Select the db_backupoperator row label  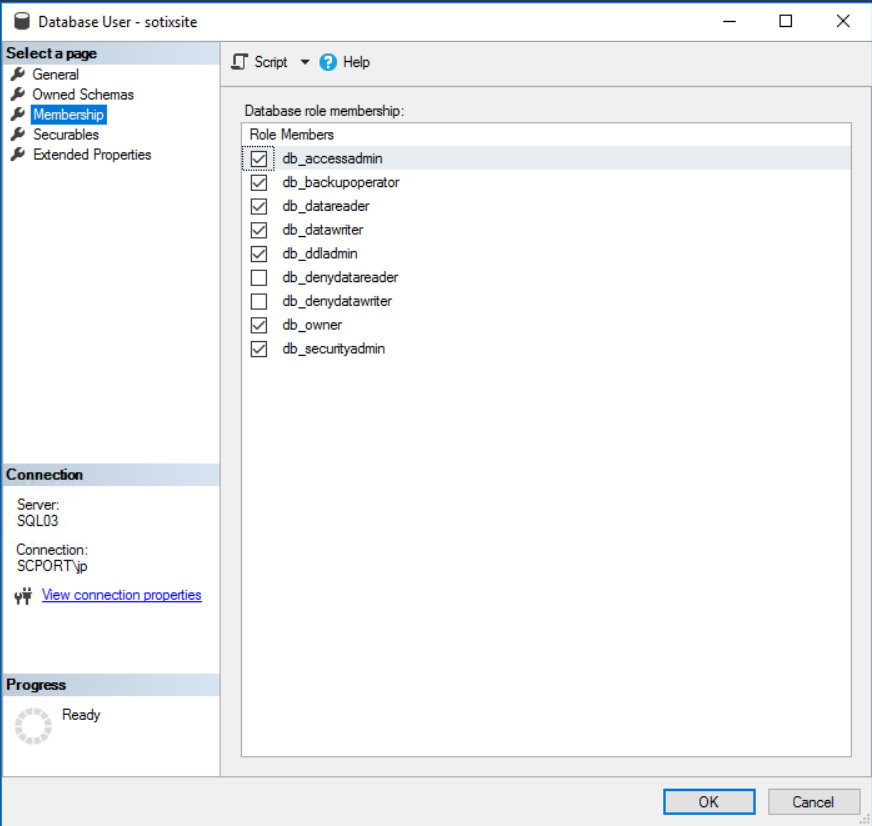[x=340, y=183]
